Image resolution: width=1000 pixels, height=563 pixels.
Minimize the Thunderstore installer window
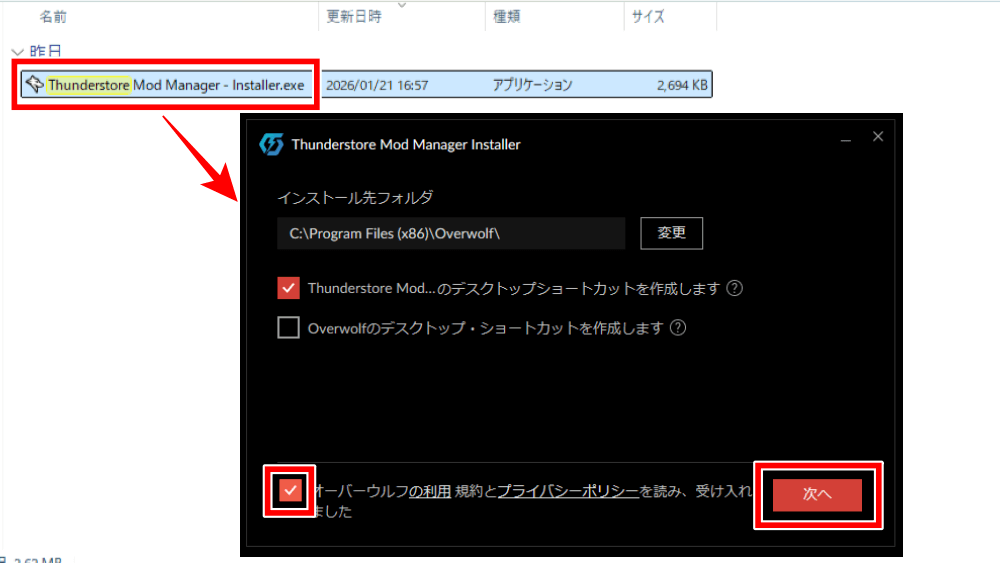click(846, 137)
